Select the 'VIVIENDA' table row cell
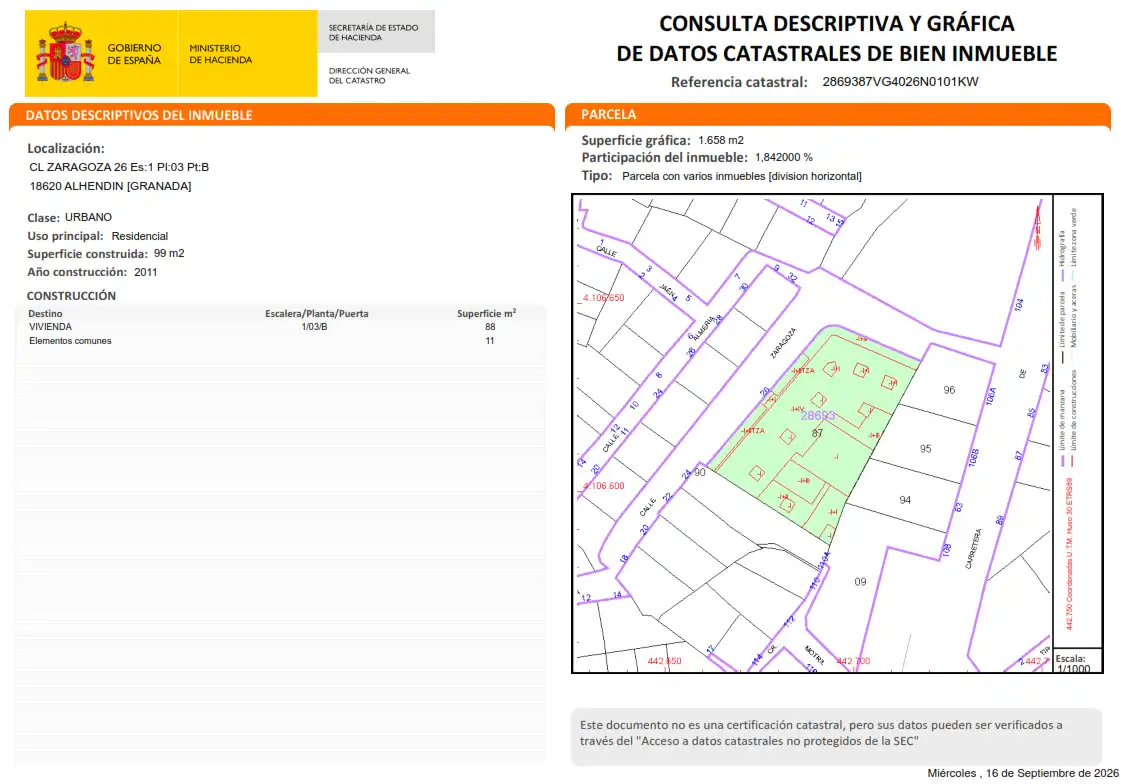This screenshot has width=1121, height=784. [x=50, y=327]
